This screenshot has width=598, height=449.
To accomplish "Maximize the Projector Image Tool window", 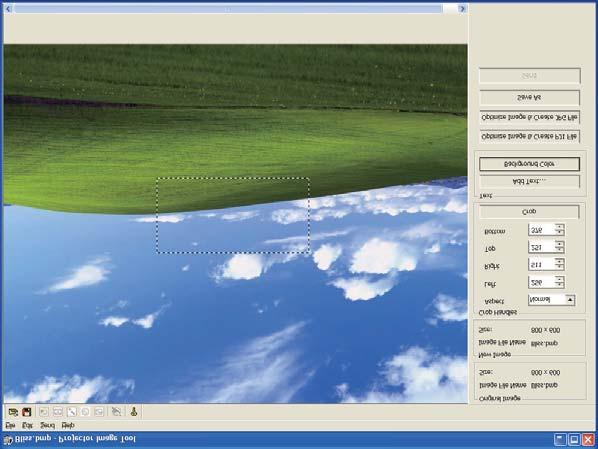I will coord(574,440).
